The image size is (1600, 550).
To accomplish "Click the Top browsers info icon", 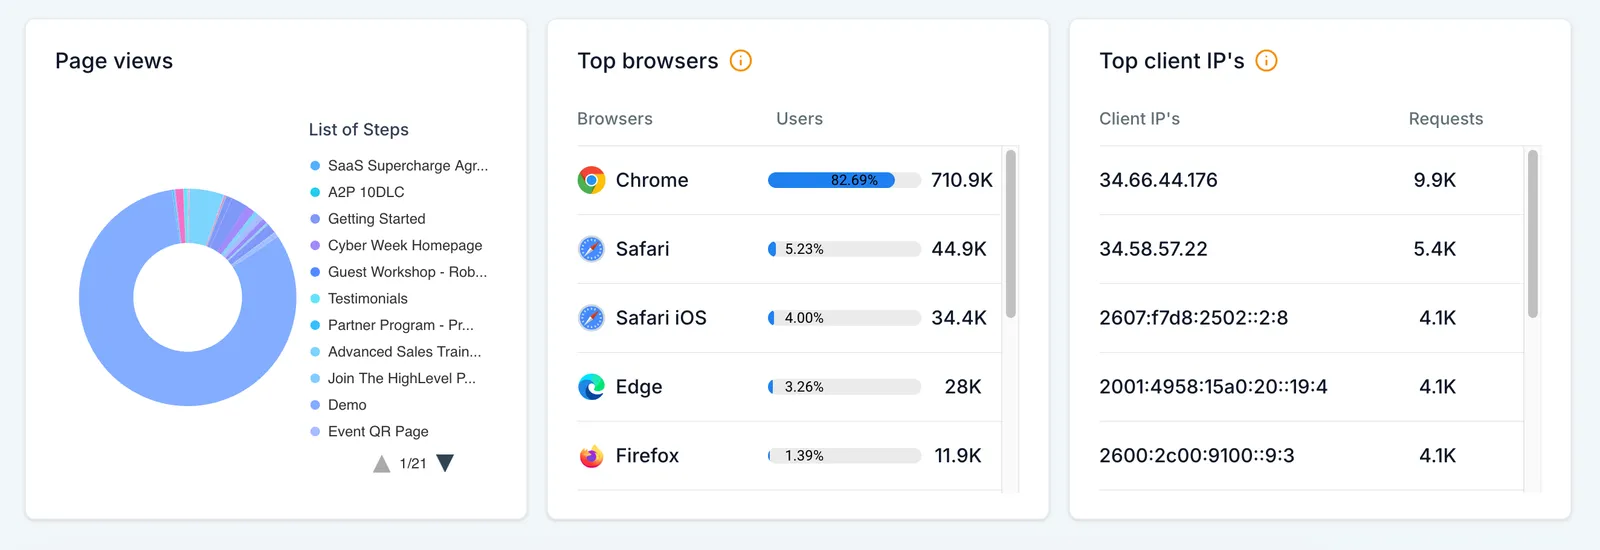I will (x=741, y=61).
